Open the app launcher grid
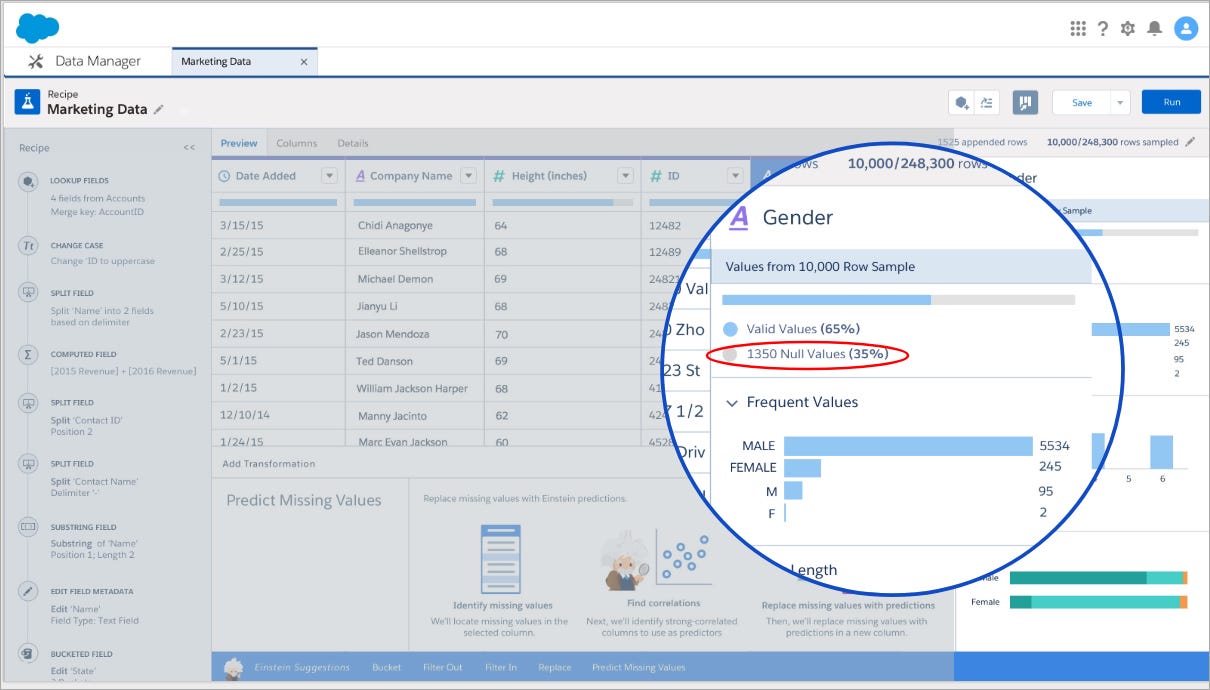 (x=1078, y=28)
